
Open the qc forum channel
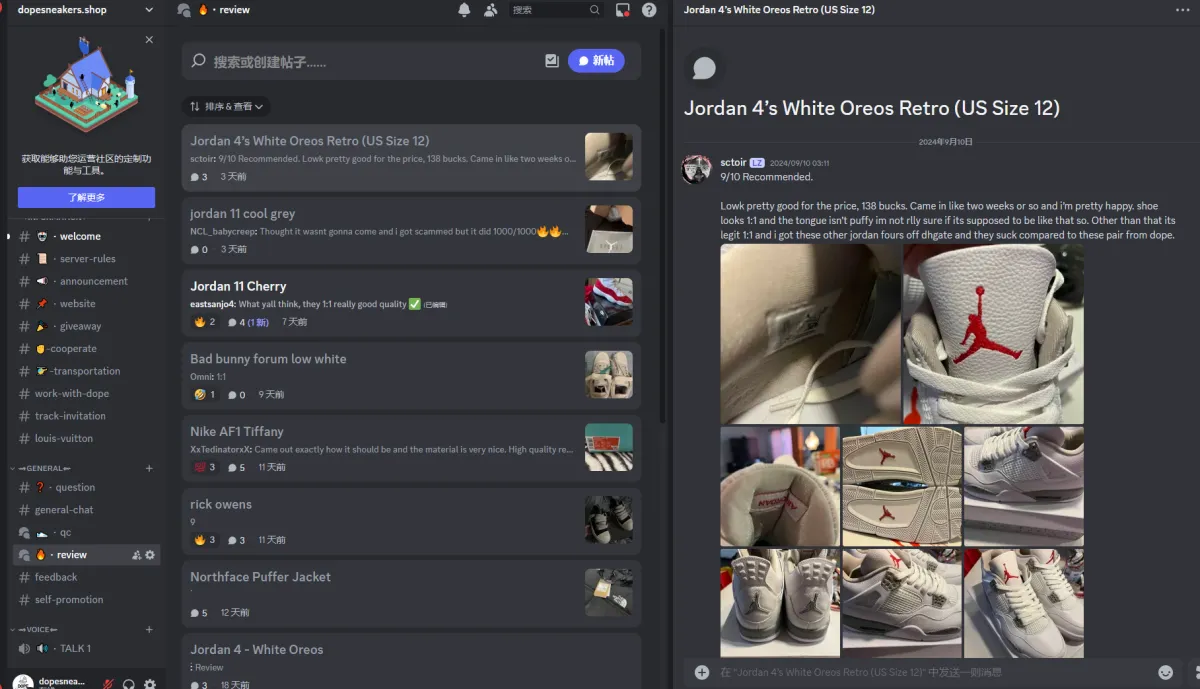click(86, 532)
